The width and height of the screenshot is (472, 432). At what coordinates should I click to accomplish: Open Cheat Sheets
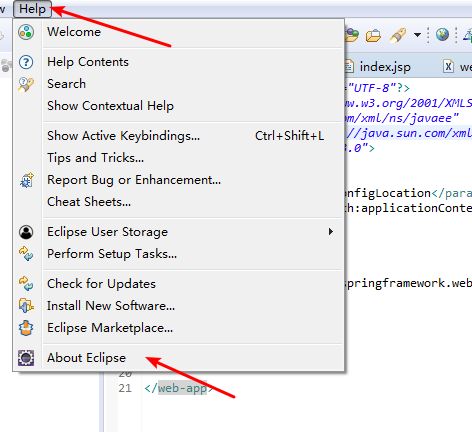178,202
